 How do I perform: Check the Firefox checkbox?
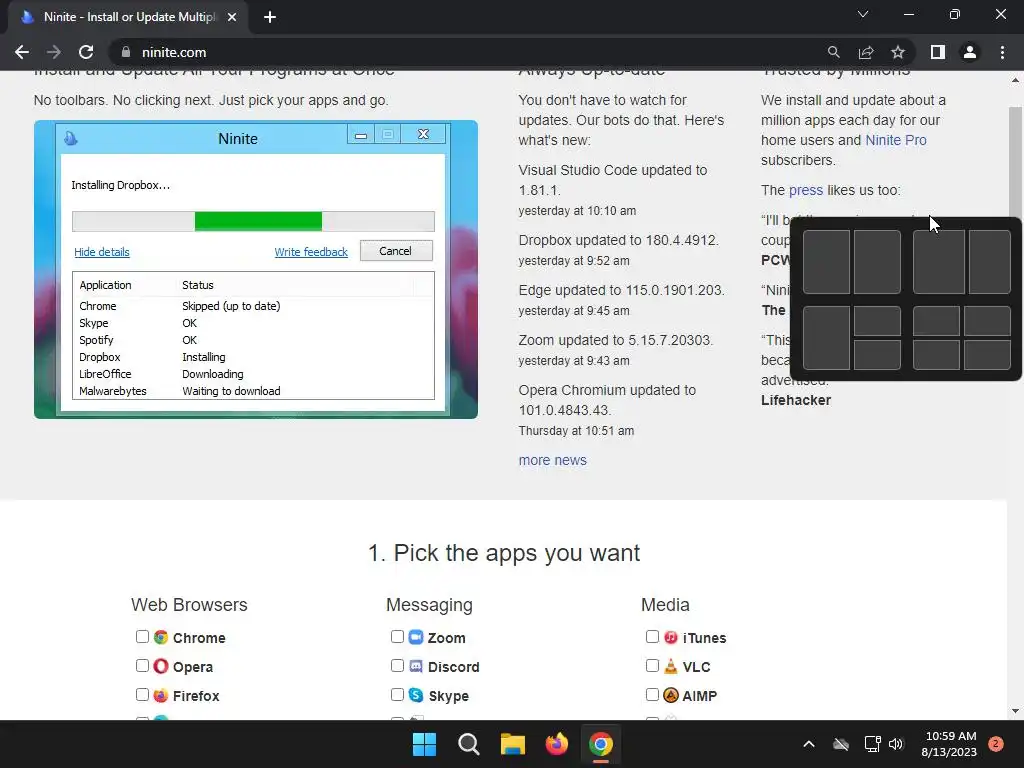click(x=142, y=695)
